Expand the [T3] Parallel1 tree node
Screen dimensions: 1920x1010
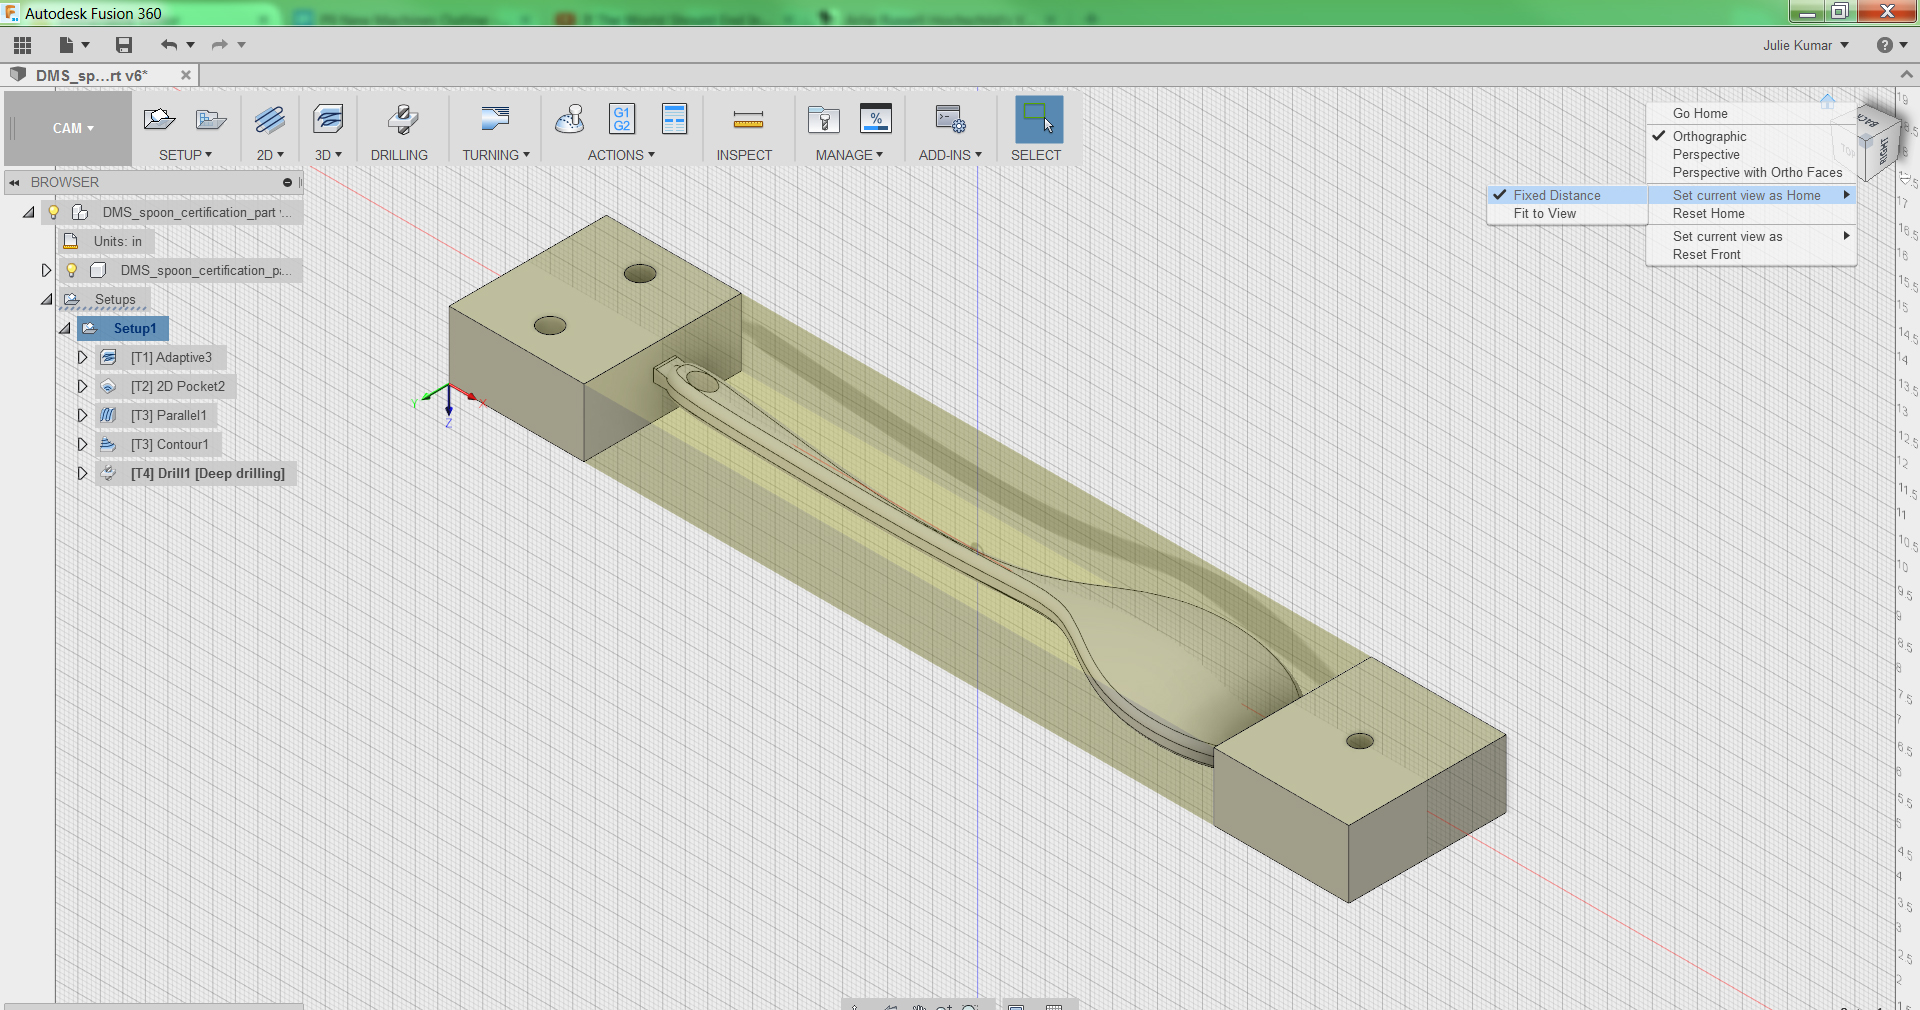83,415
